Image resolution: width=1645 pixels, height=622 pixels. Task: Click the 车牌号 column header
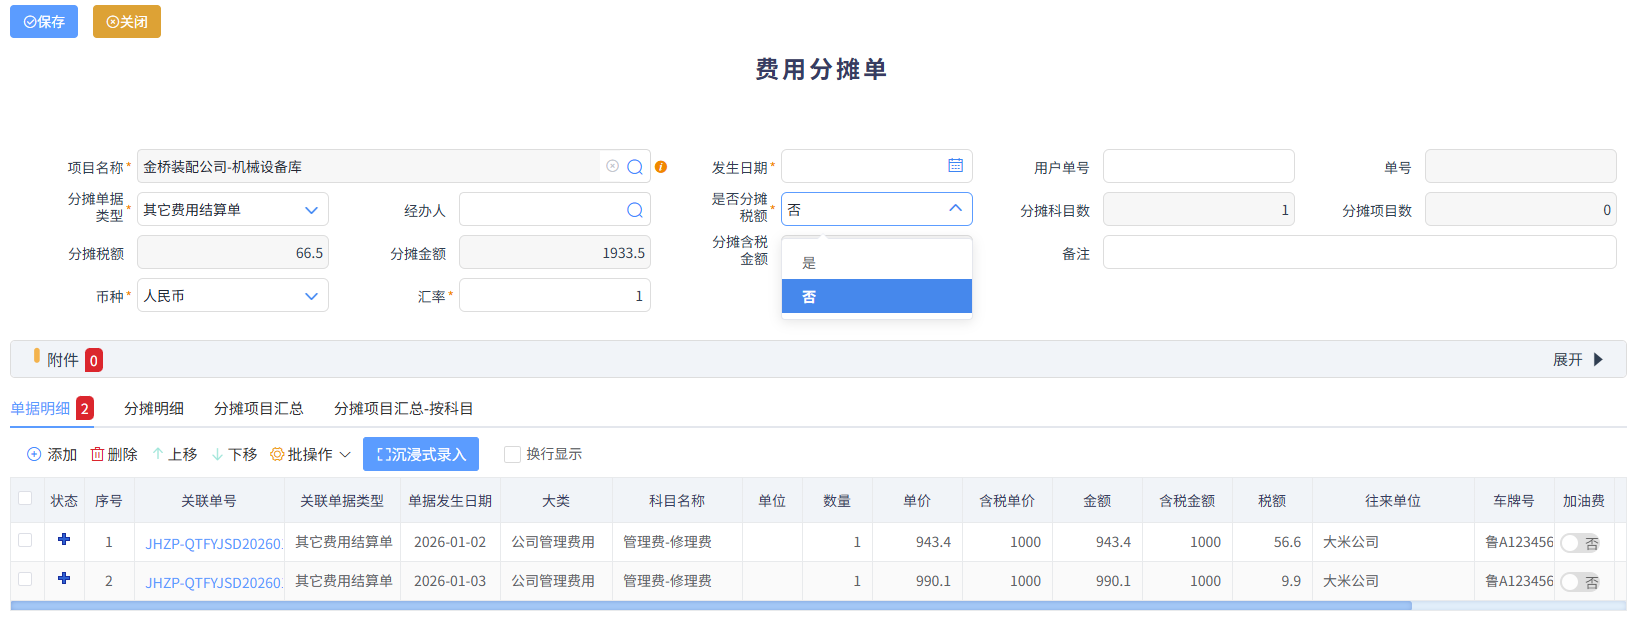pyautogui.click(x=1514, y=500)
